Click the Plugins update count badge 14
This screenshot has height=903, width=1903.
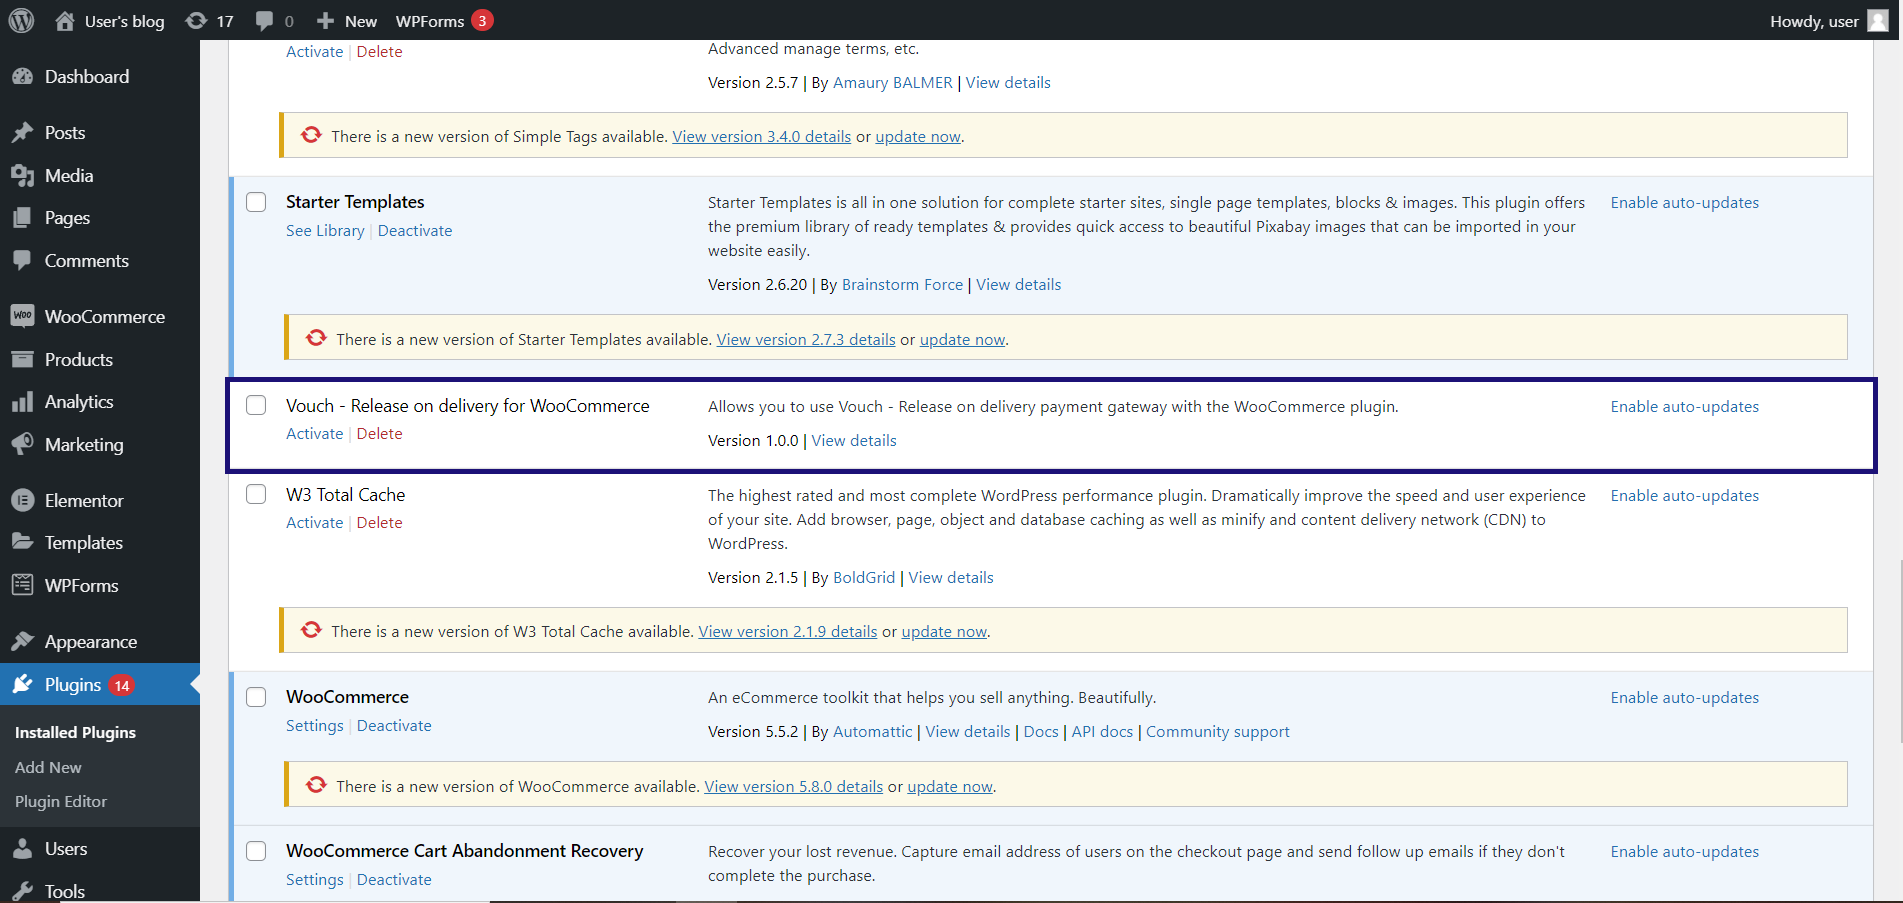121,685
